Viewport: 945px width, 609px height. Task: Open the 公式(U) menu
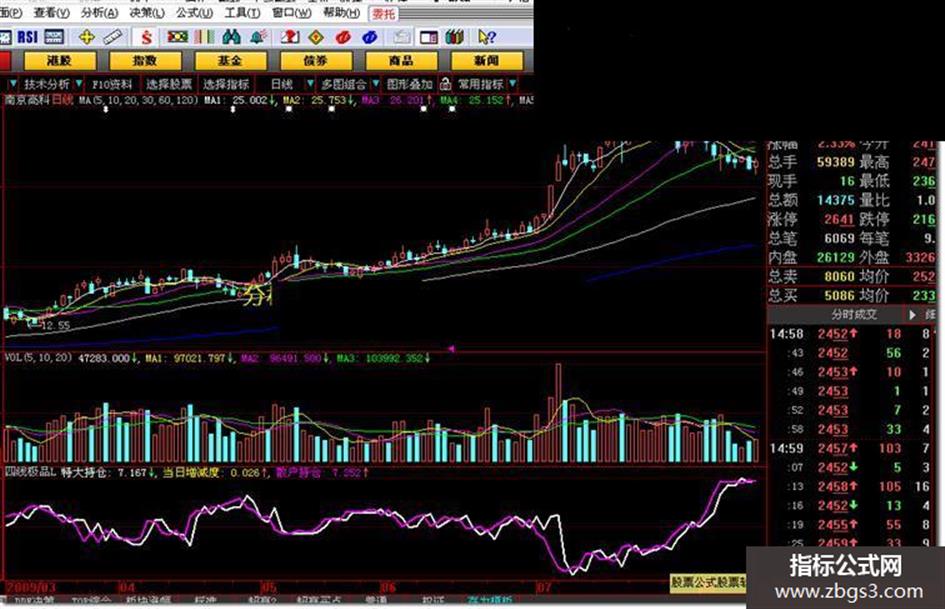coord(195,13)
